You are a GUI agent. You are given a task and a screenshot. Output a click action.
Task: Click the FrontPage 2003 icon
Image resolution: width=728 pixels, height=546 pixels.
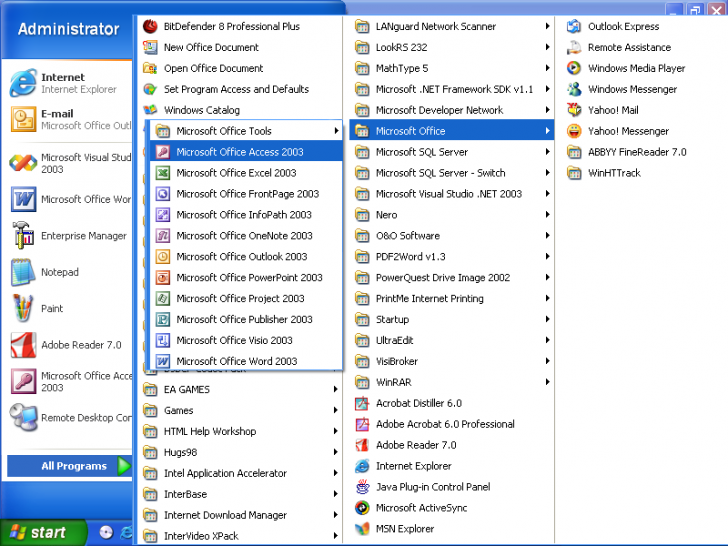tap(162, 194)
